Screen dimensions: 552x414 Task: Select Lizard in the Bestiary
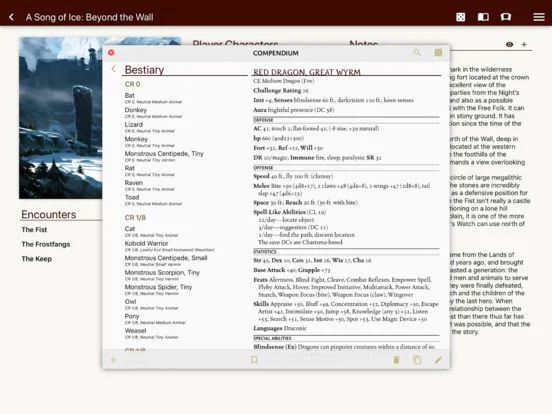pos(150,127)
